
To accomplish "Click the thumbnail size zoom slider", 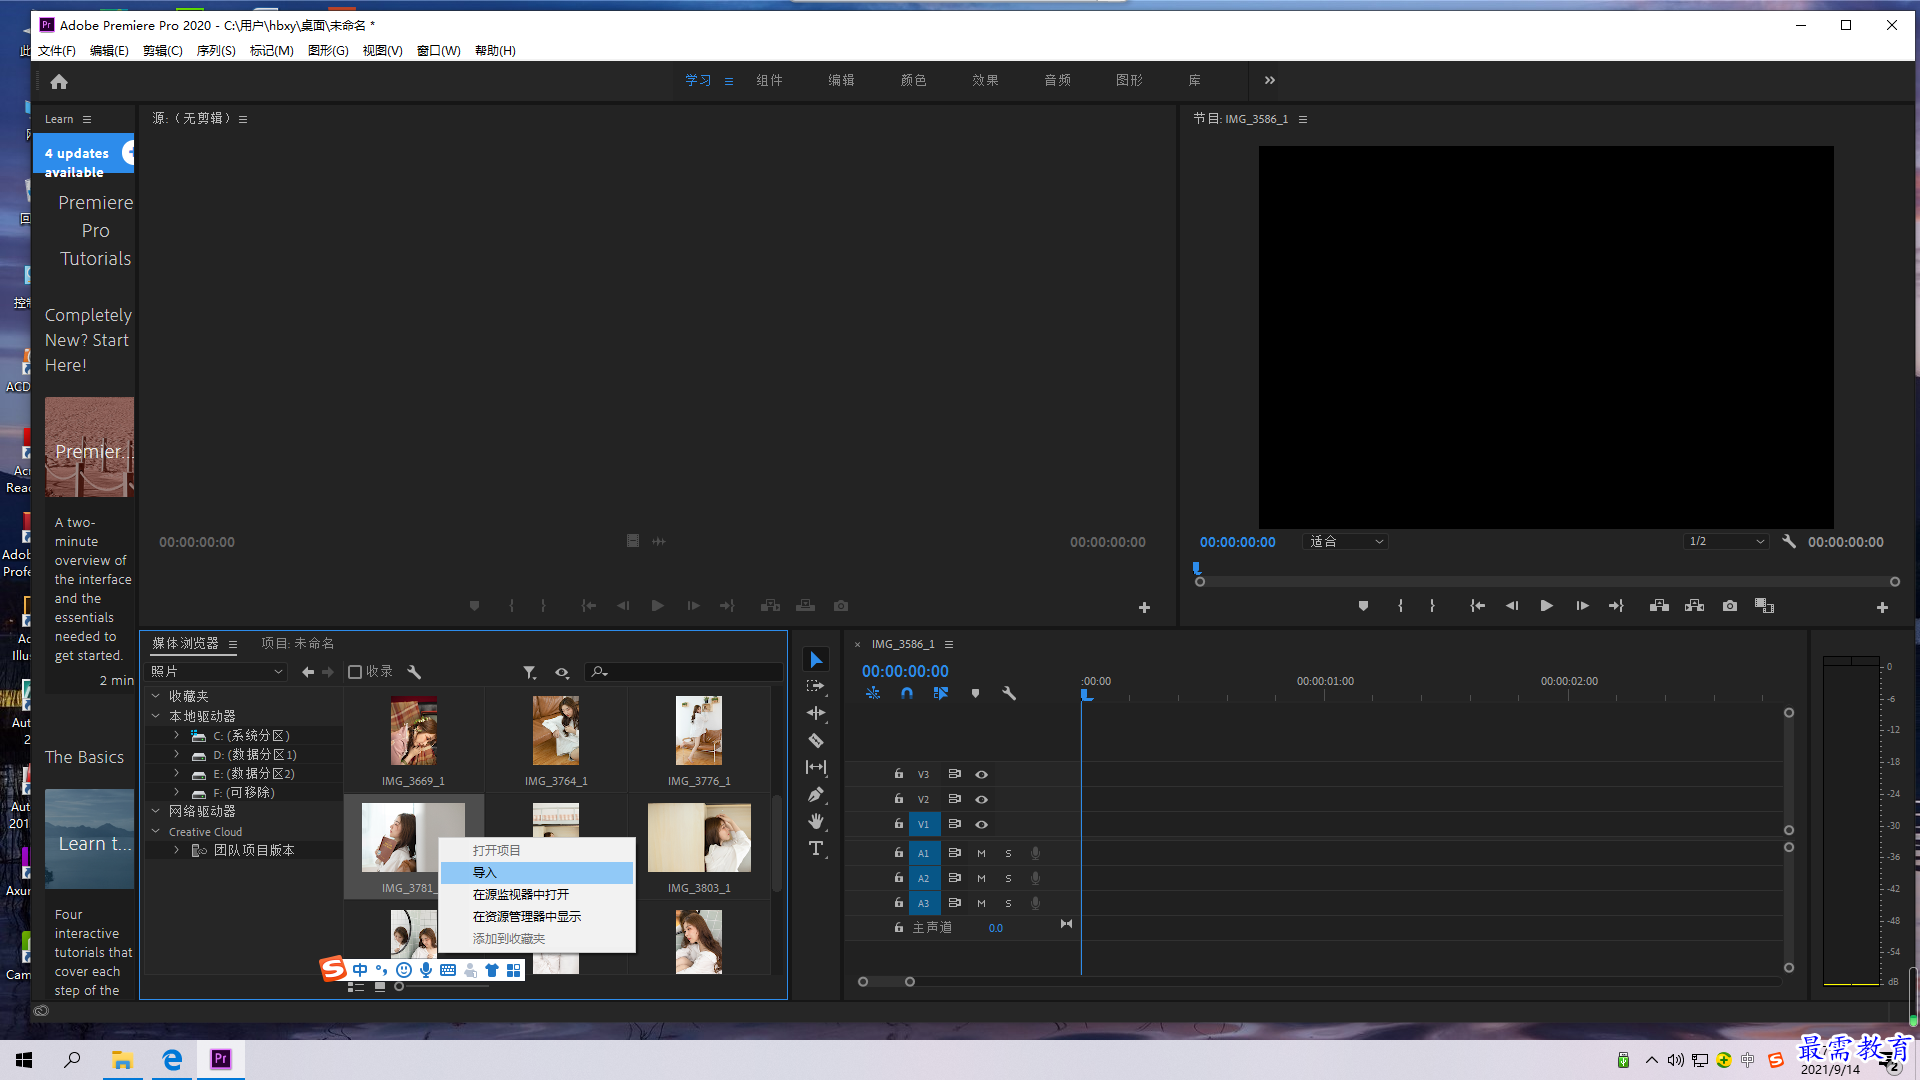I will pos(443,987).
